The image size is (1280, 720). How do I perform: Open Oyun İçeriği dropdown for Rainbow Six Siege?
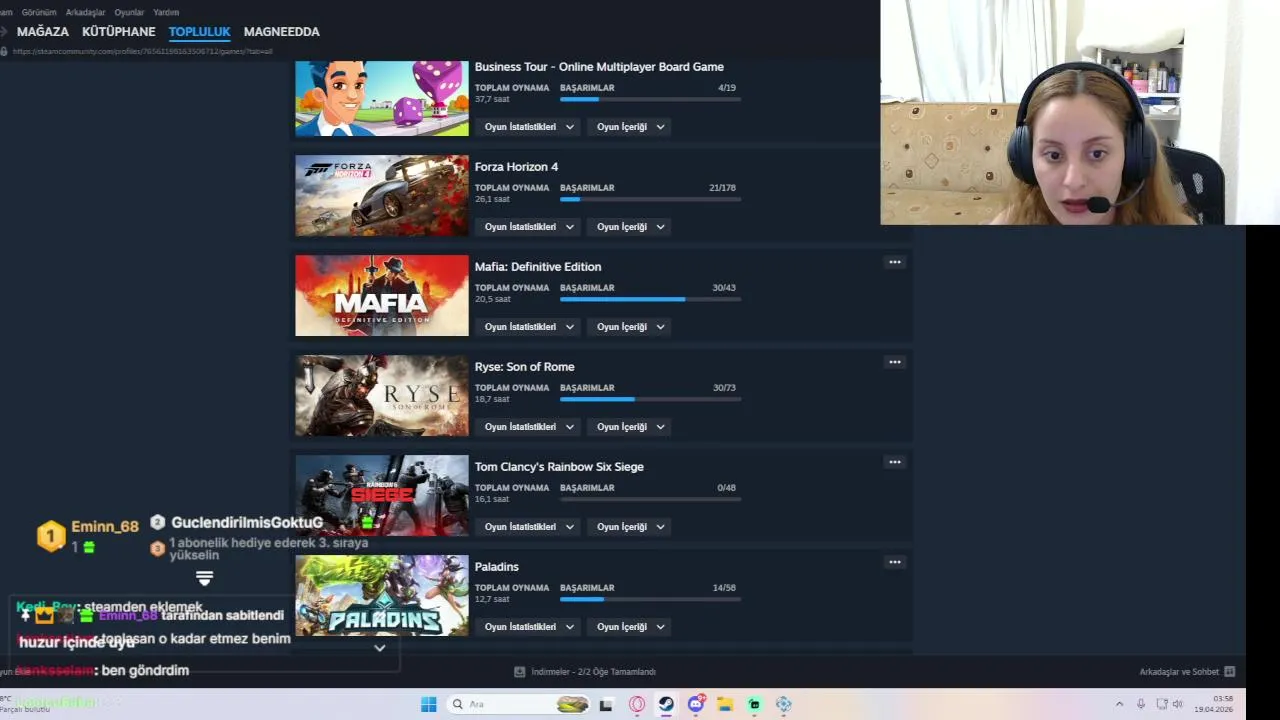(x=628, y=527)
